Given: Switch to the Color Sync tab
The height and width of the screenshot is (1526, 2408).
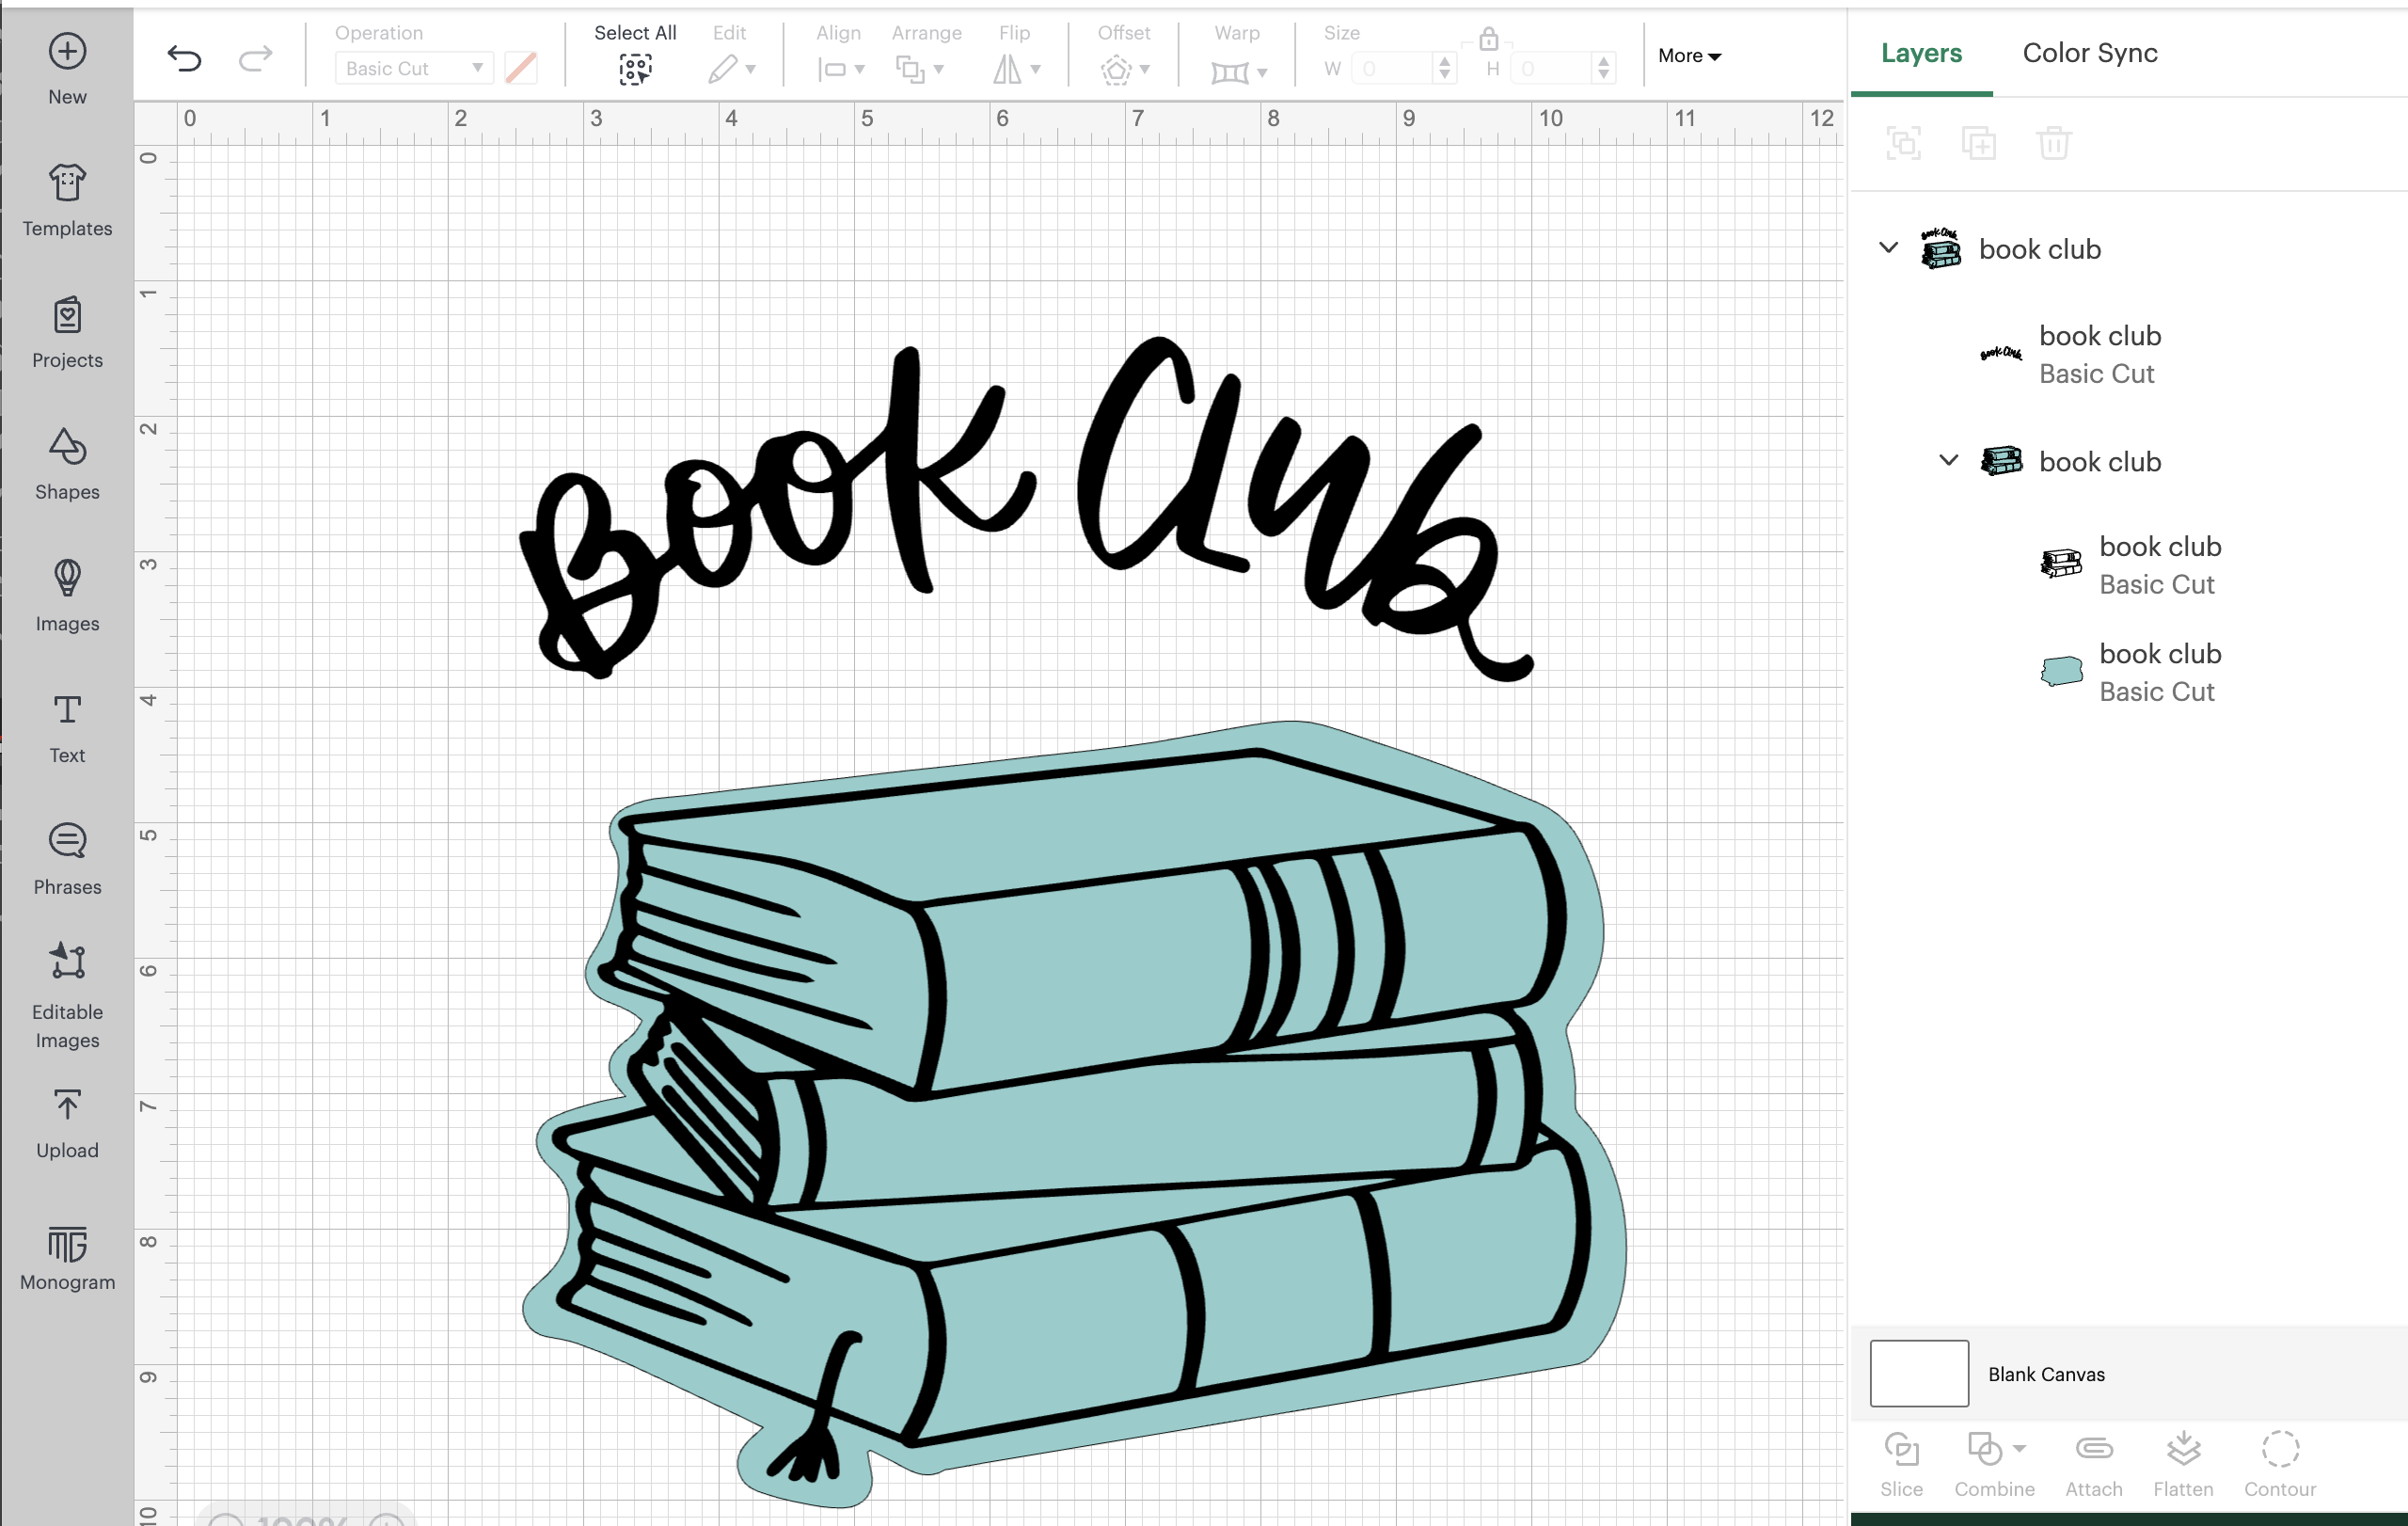Looking at the screenshot, I should 2089,53.
